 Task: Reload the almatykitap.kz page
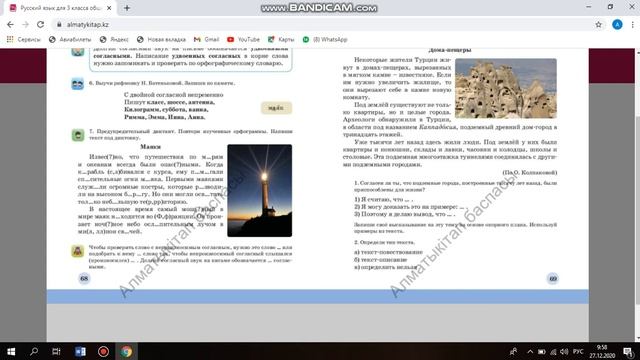tap(40, 24)
